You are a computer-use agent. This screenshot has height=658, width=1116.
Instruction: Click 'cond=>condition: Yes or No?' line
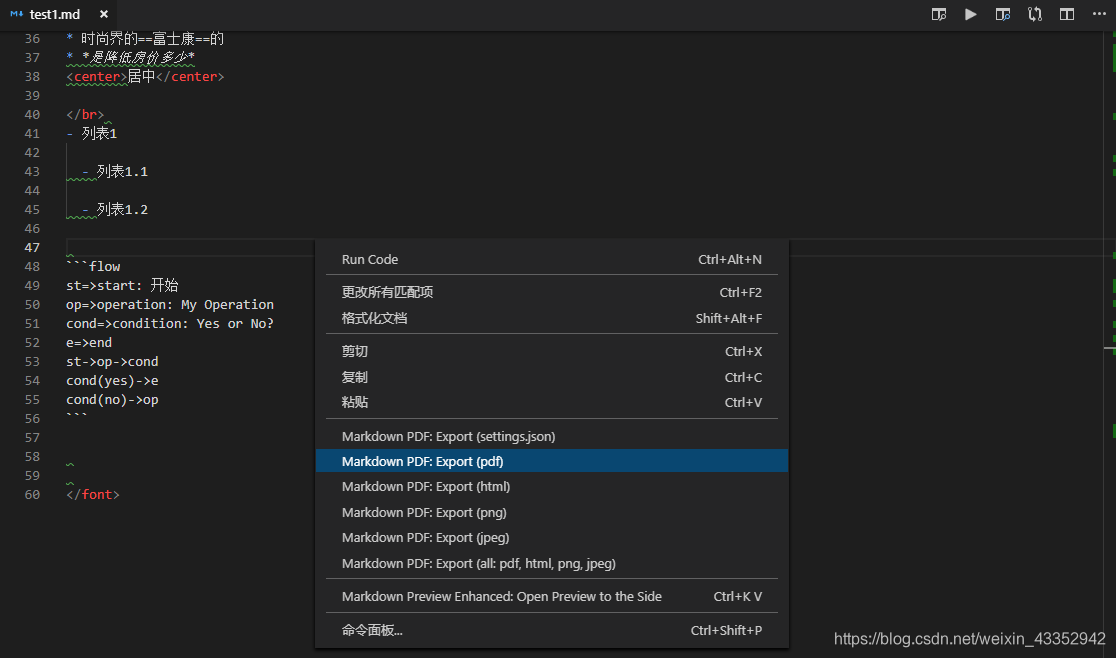point(169,324)
